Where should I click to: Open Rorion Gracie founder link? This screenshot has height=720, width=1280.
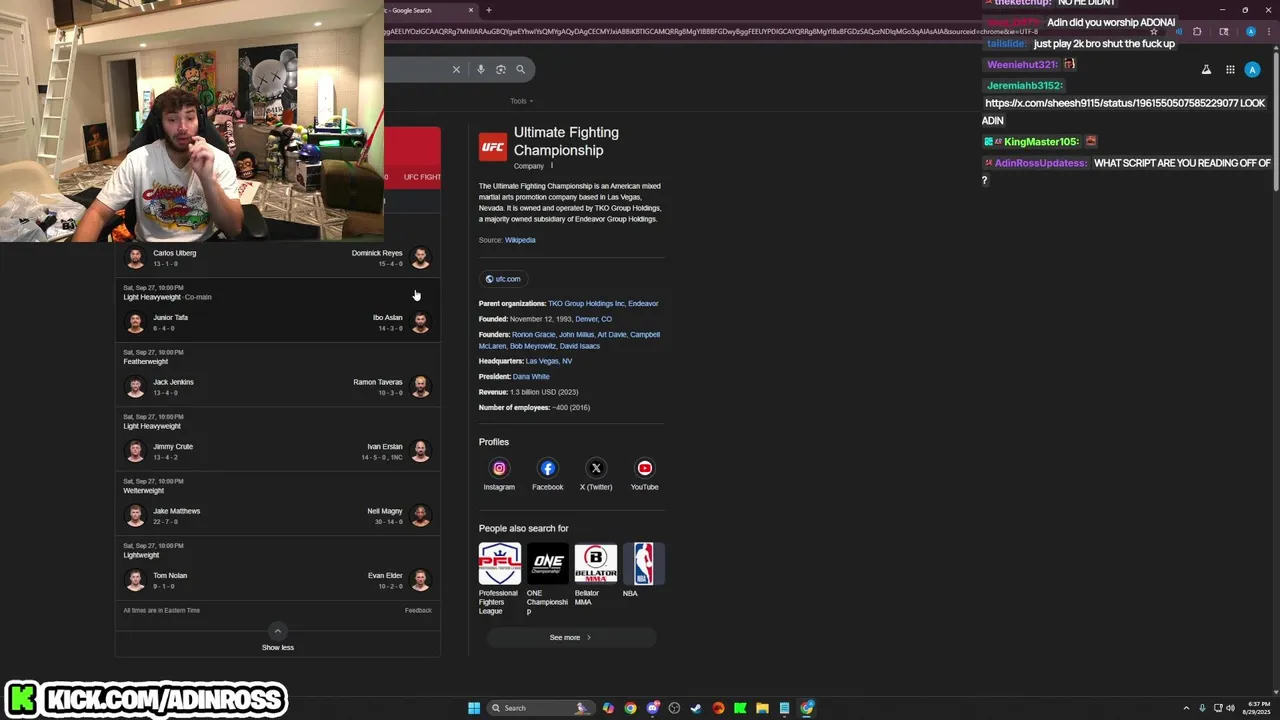point(533,335)
